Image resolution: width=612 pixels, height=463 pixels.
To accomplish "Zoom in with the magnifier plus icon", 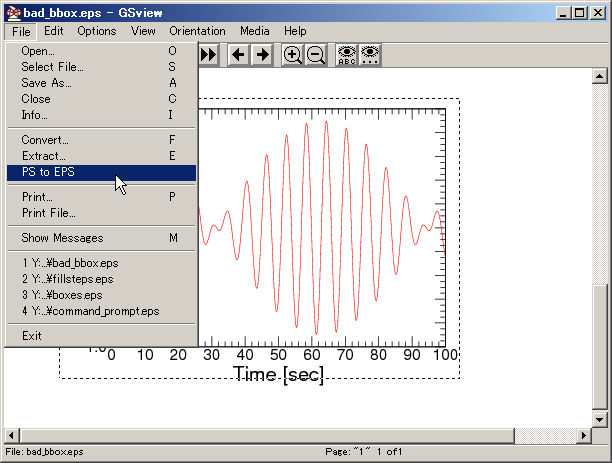I will 293,55.
